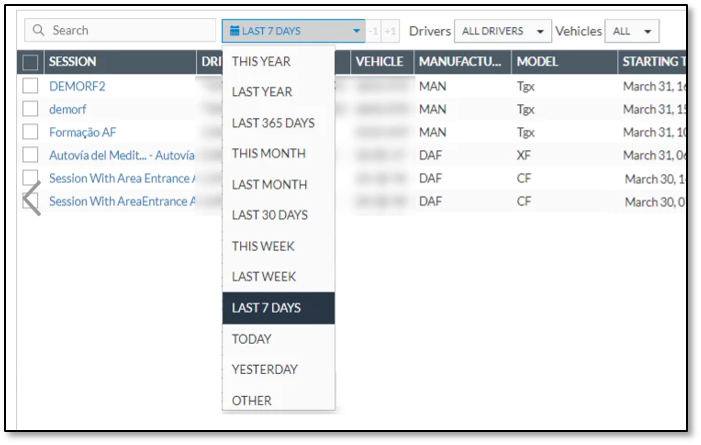The height and width of the screenshot is (445, 701).
Task: Open the Session With Area Entrance link
Action: pos(122,178)
